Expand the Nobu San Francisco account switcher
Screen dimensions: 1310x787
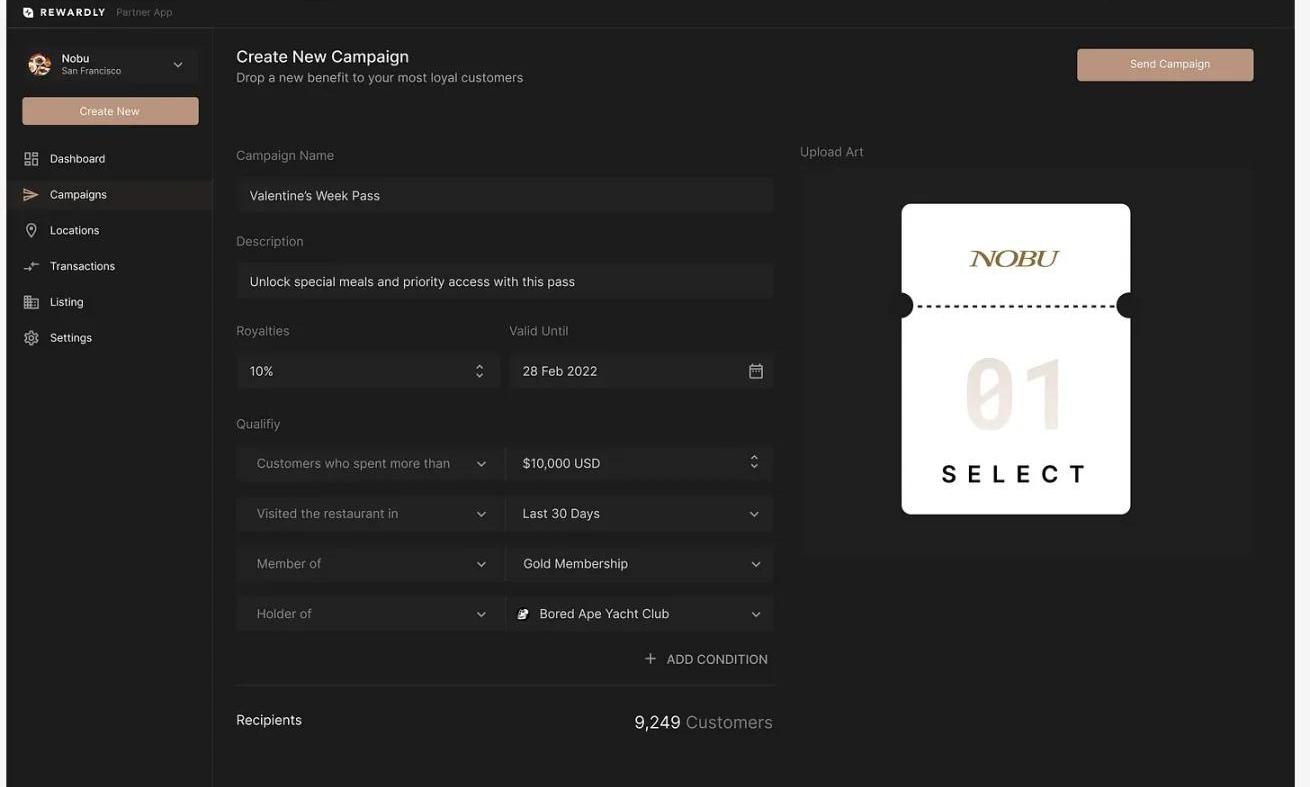(178, 65)
